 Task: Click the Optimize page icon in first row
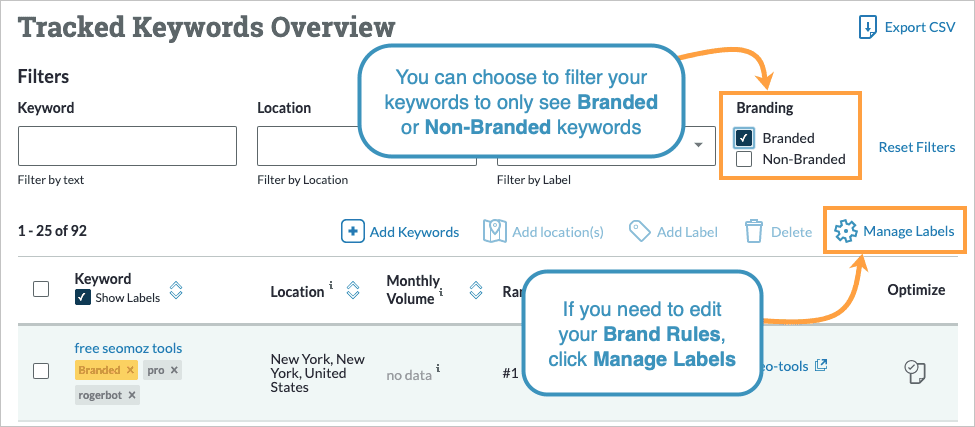click(914, 371)
